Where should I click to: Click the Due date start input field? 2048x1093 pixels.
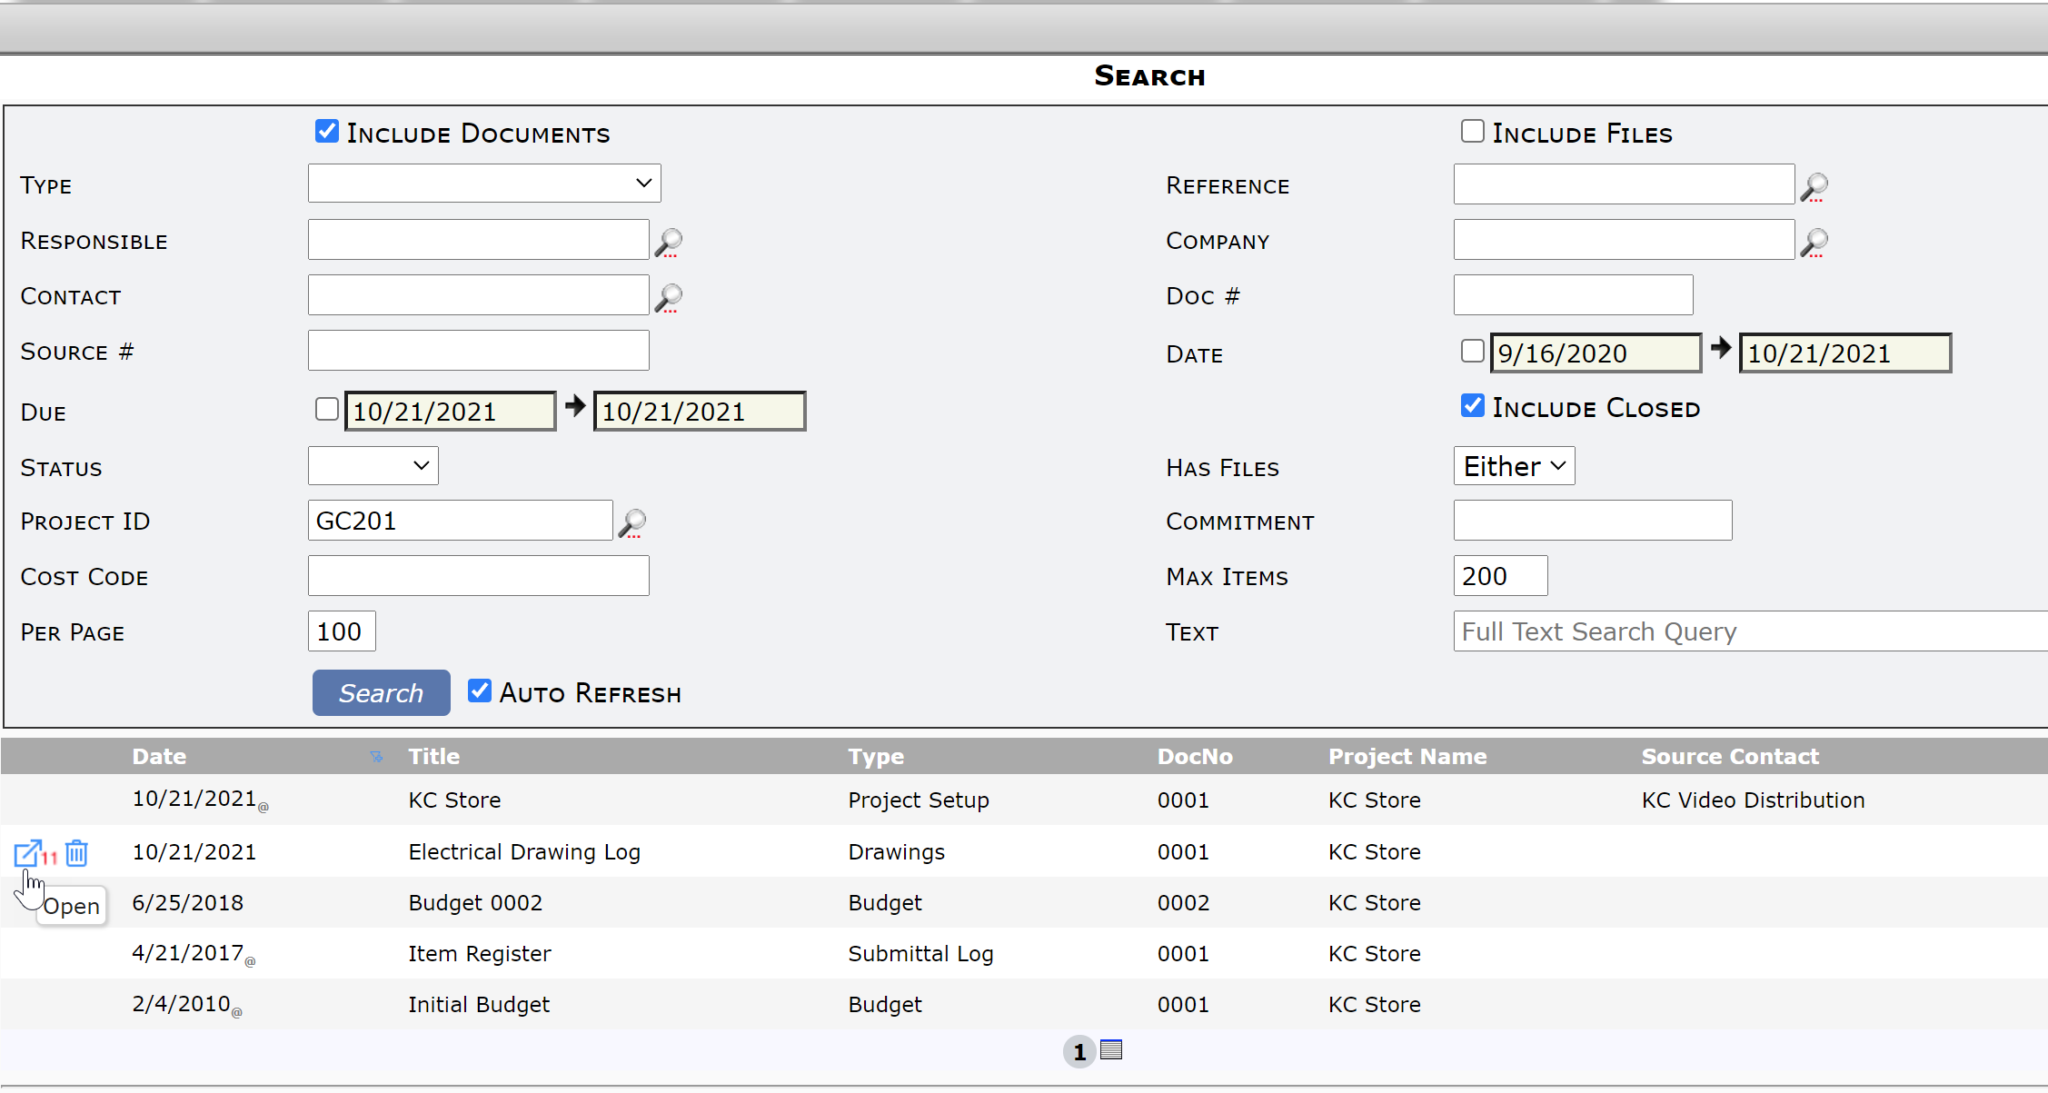click(x=447, y=410)
